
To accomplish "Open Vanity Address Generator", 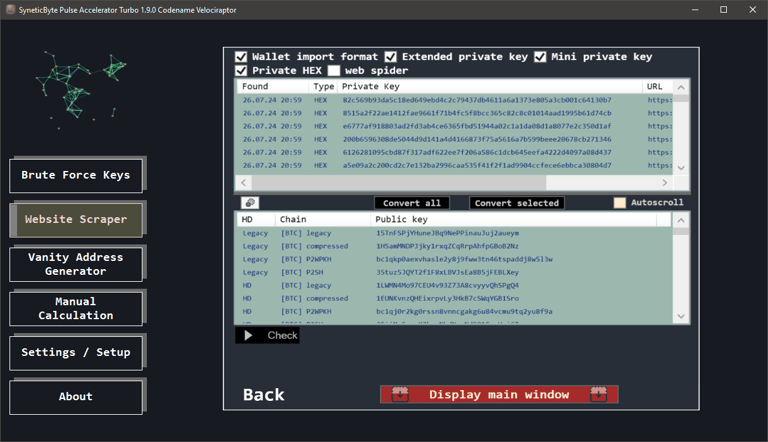I will pos(76,264).
